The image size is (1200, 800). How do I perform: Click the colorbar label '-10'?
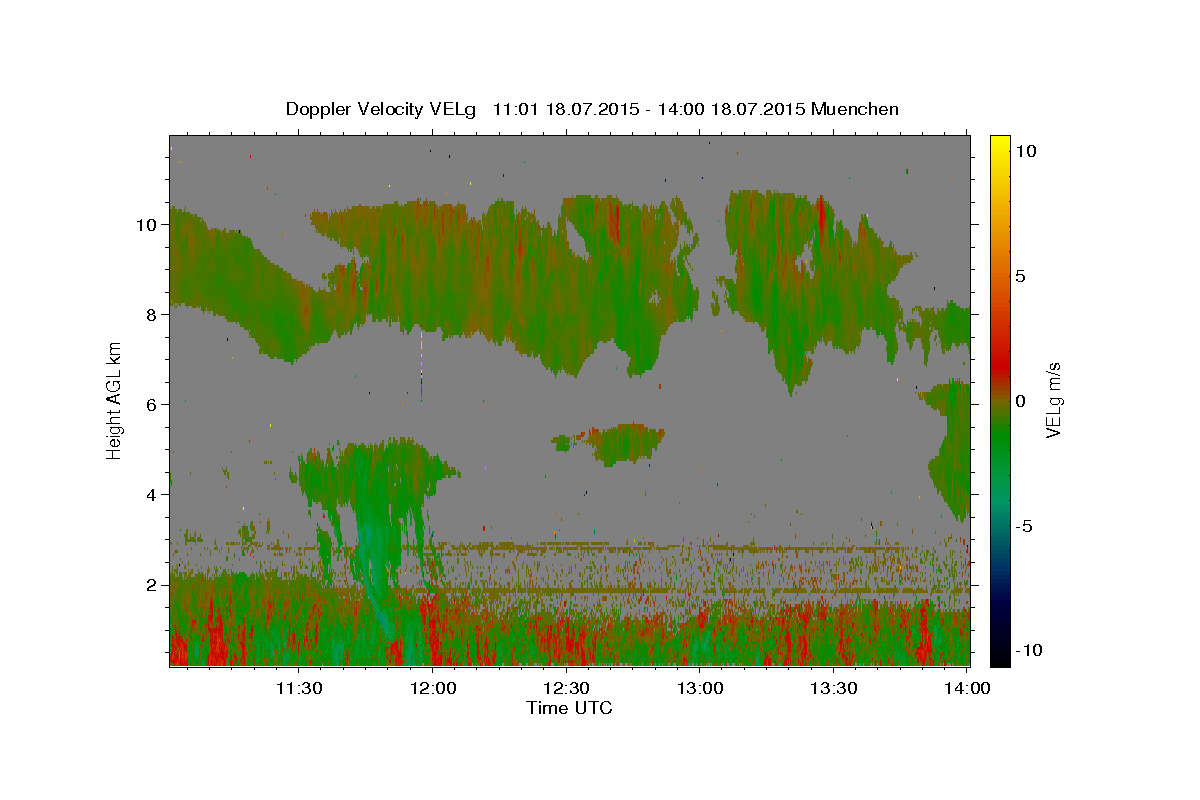click(x=1029, y=650)
